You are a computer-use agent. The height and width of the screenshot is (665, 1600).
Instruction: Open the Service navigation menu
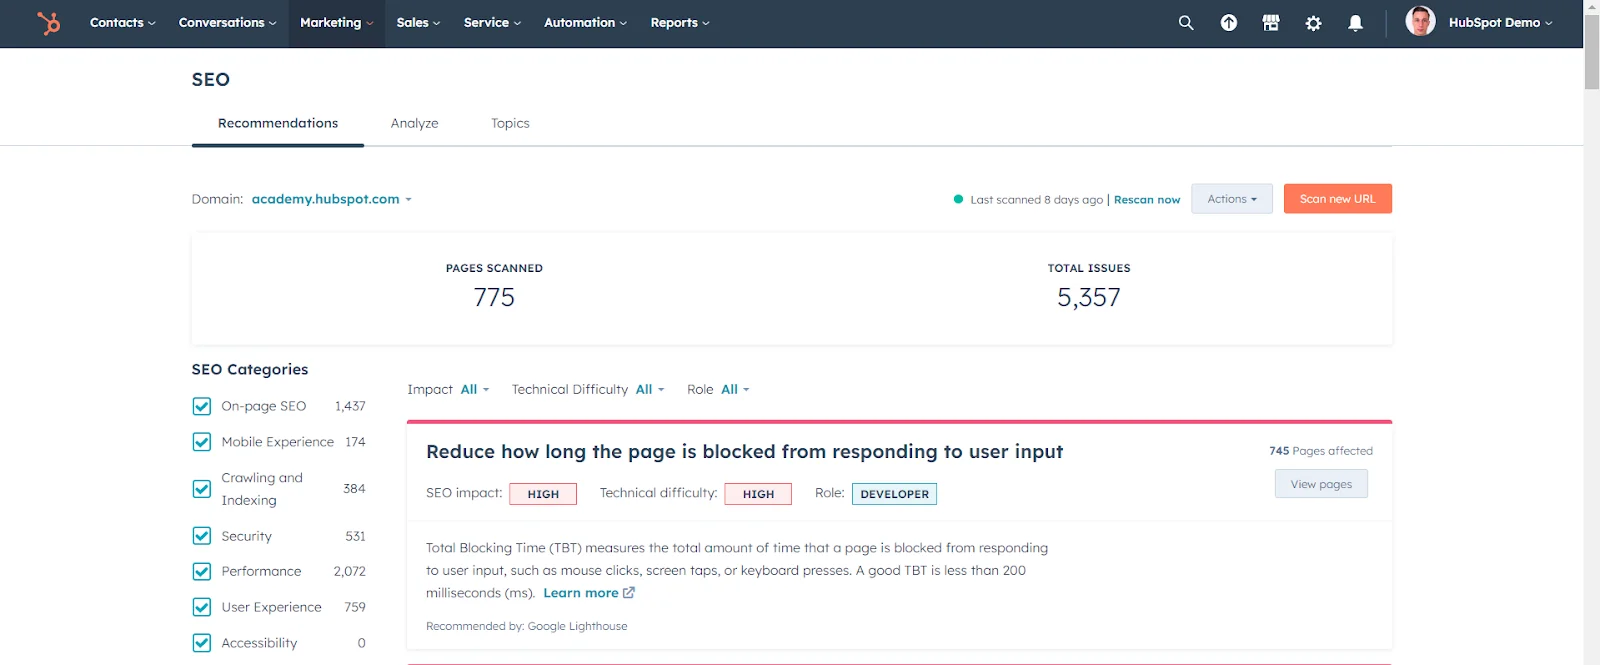(492, 22)
